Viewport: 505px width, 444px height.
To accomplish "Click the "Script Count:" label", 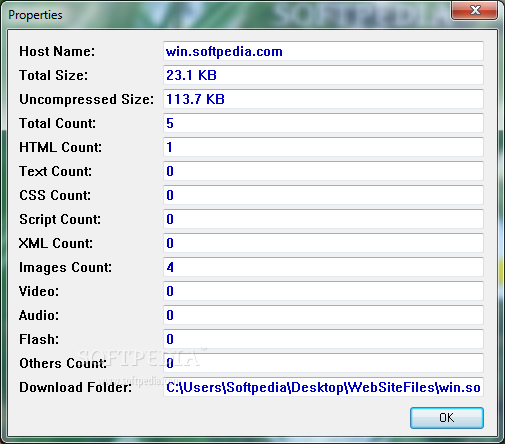I will coord(60,219).
